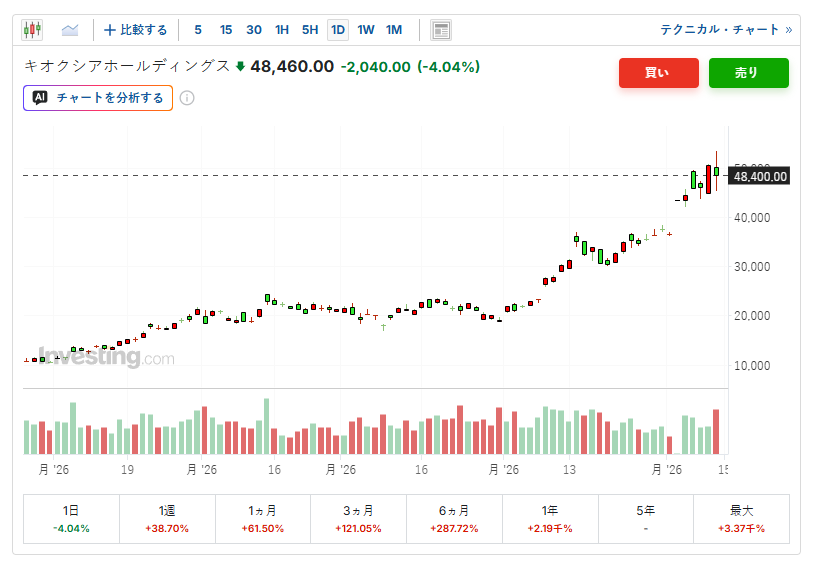Click the plus 比較する compare button
The width and height of the screenshot is (813, 568).
point(135,30)
